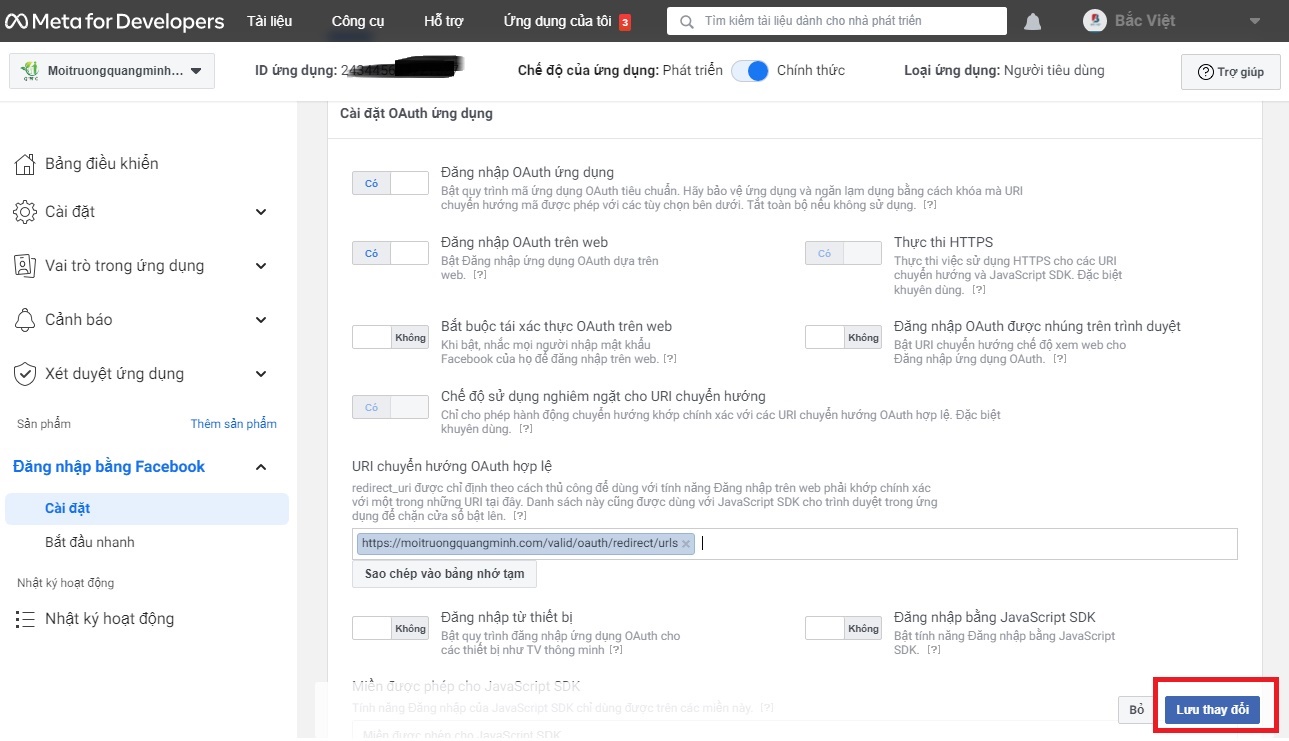1289x741 pixels.
Task: Click the Xét duyệt ứng dụng shield icon
Action: click(25, 374)
